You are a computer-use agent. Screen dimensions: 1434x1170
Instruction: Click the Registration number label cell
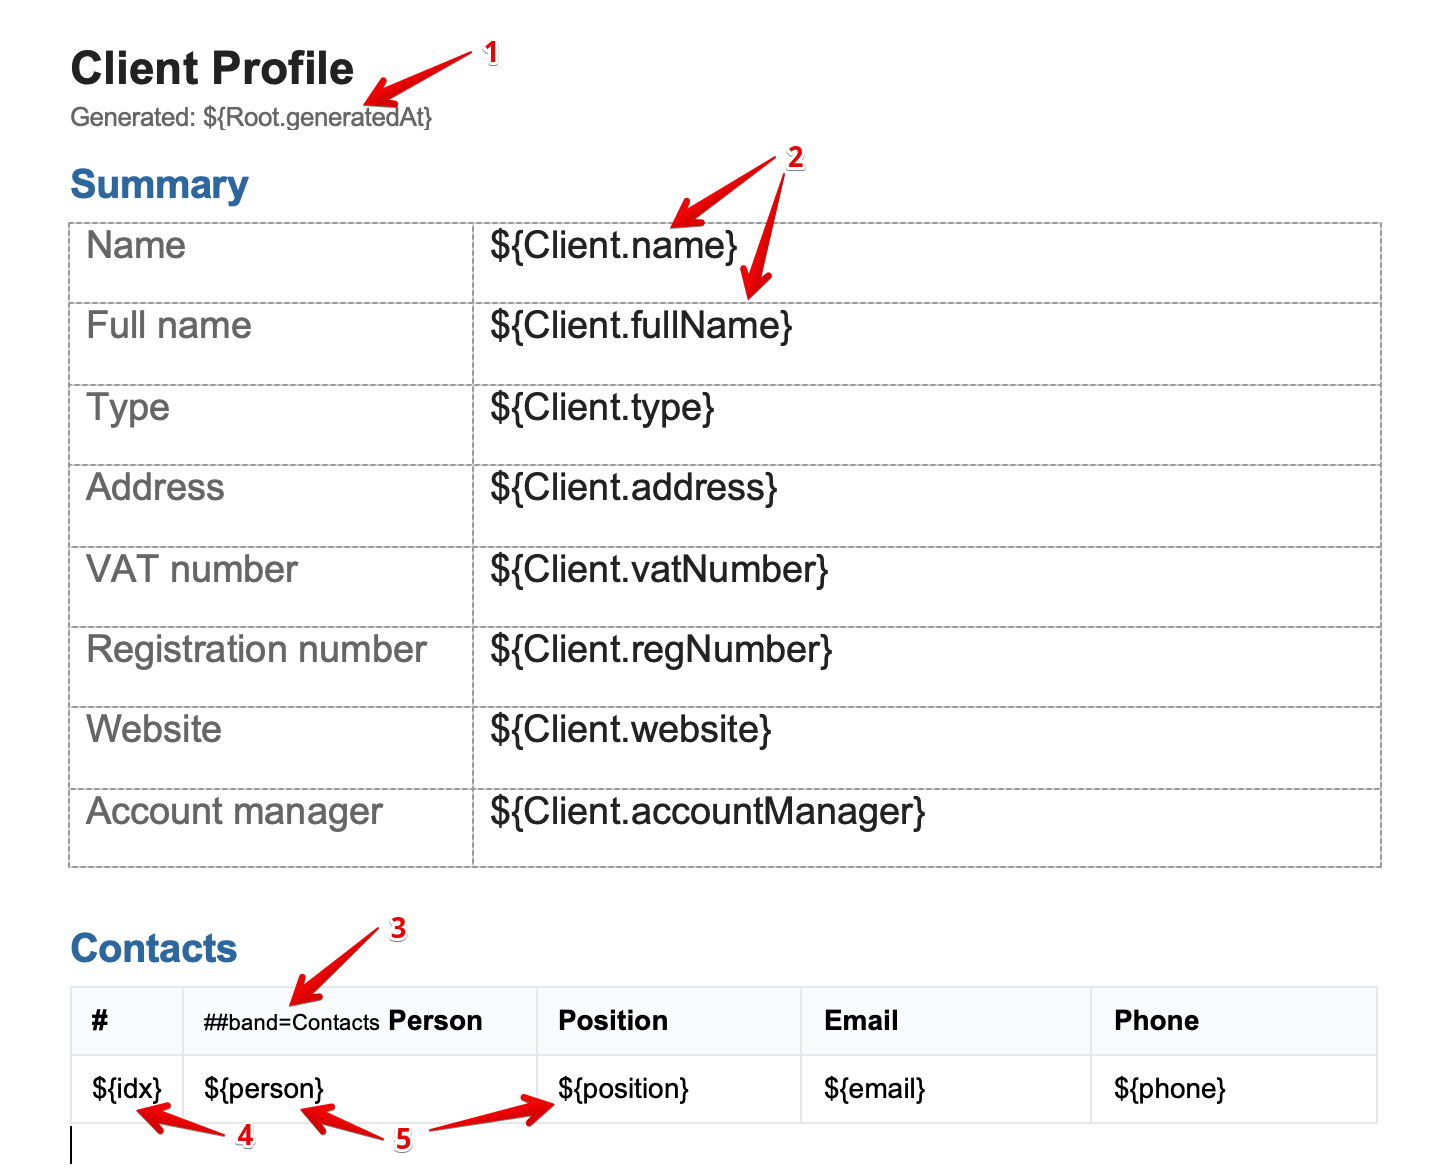(x=256, y=650)
